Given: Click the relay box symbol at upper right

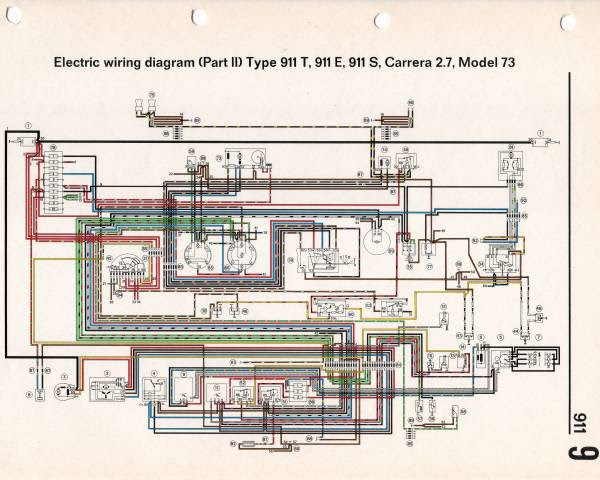Looking at the screenshot, I should [x=510, y=165].
